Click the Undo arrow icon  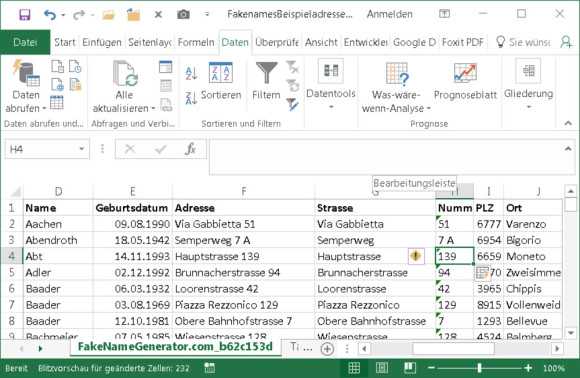[50, 15]
